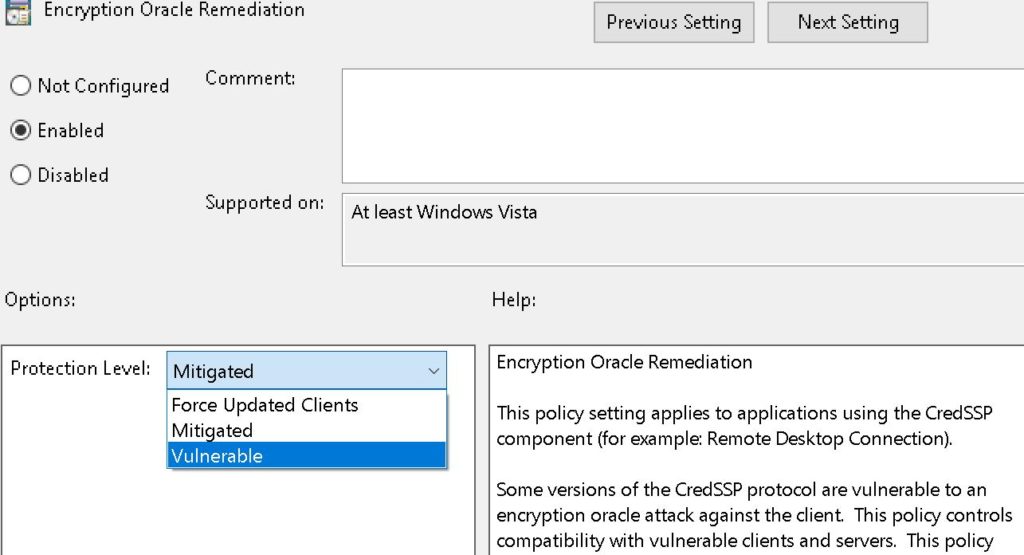Screen dimensions: 1024x555
Task: Select the Not Configured radio button
Action: [21, 86]
